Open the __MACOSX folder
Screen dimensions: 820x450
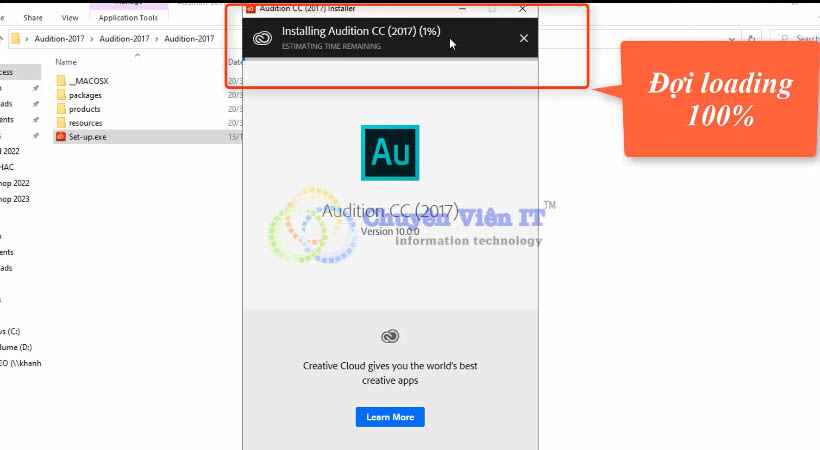[89, 81]
